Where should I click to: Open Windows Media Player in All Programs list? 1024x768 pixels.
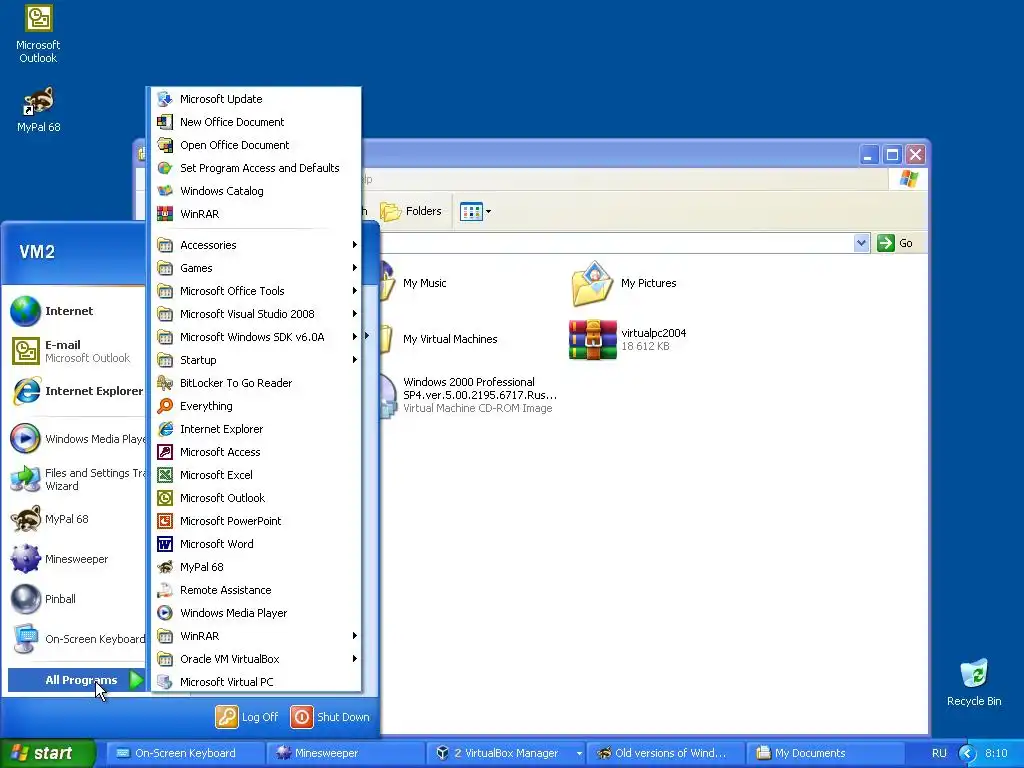[x=256, y=613]
